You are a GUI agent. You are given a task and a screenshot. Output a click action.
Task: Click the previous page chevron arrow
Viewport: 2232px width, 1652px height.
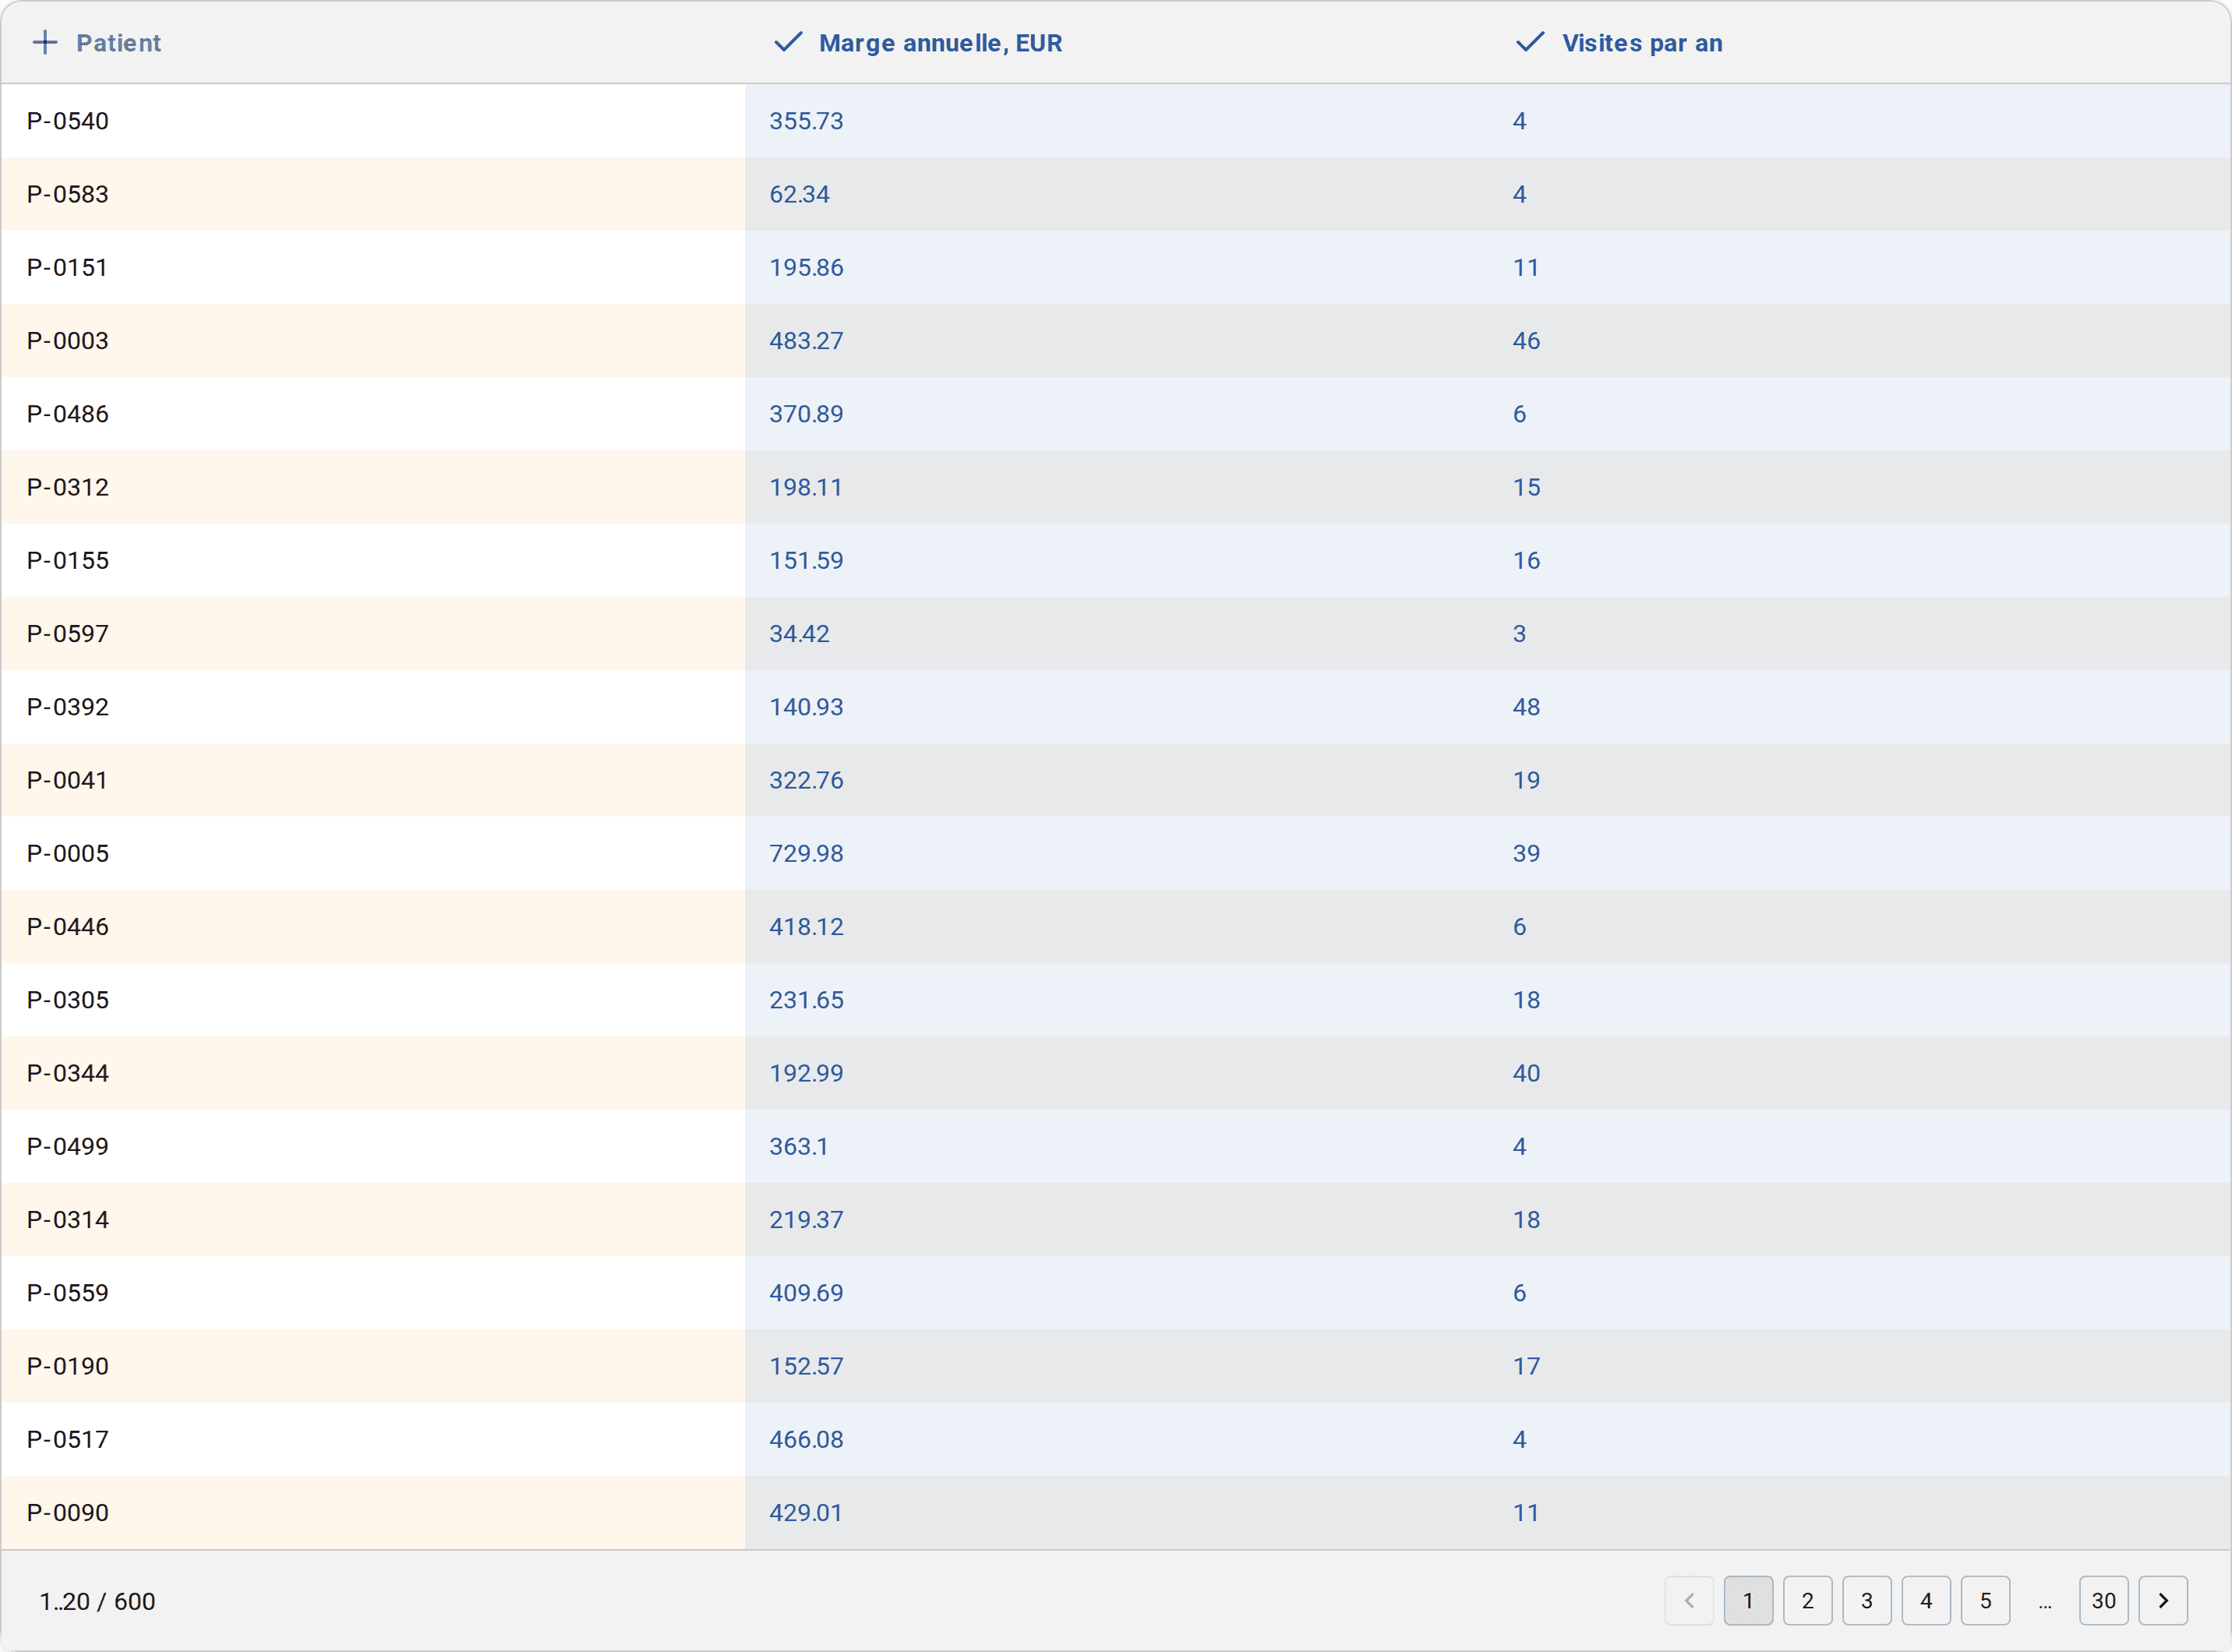pyautogui.click(x=1689, y=1601)
